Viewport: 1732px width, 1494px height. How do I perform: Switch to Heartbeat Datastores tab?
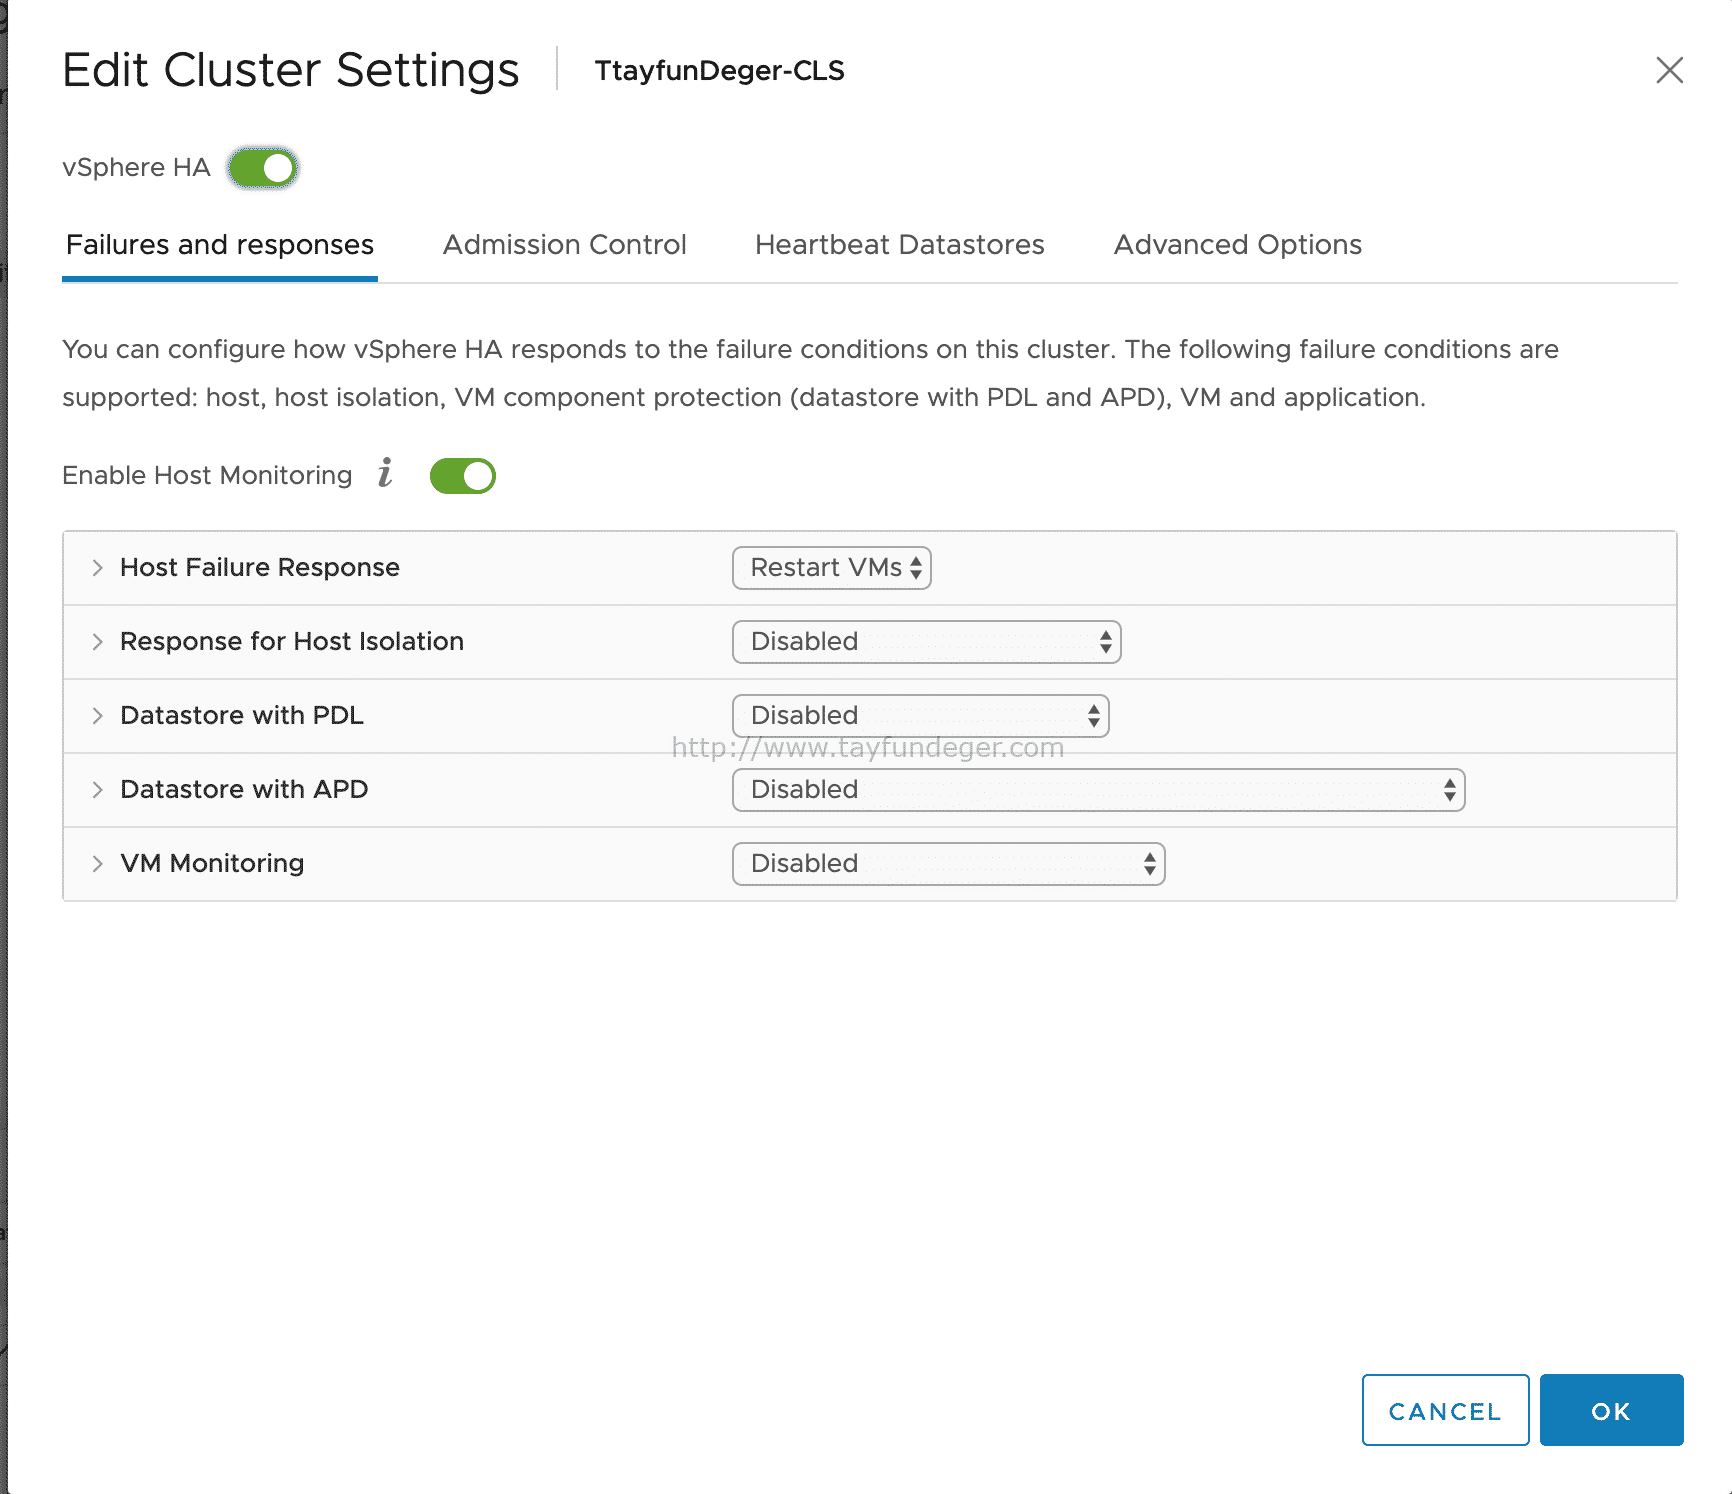(x=900, y=245)
